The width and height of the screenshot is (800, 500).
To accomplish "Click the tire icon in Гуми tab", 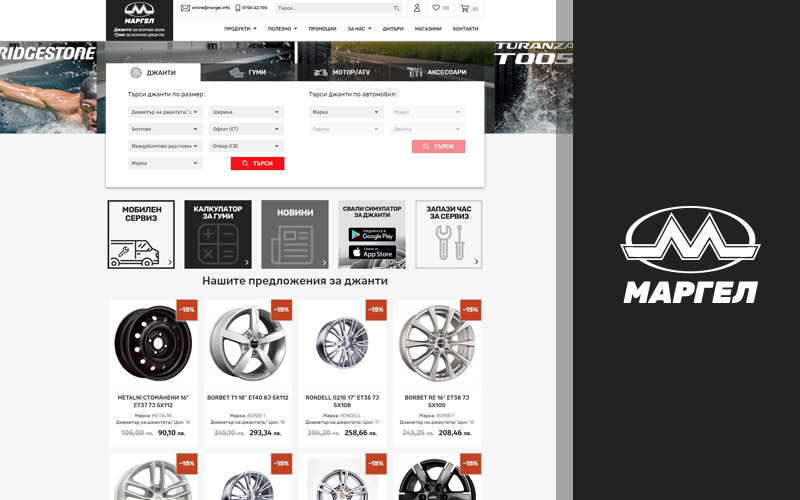I will point(236,72).
